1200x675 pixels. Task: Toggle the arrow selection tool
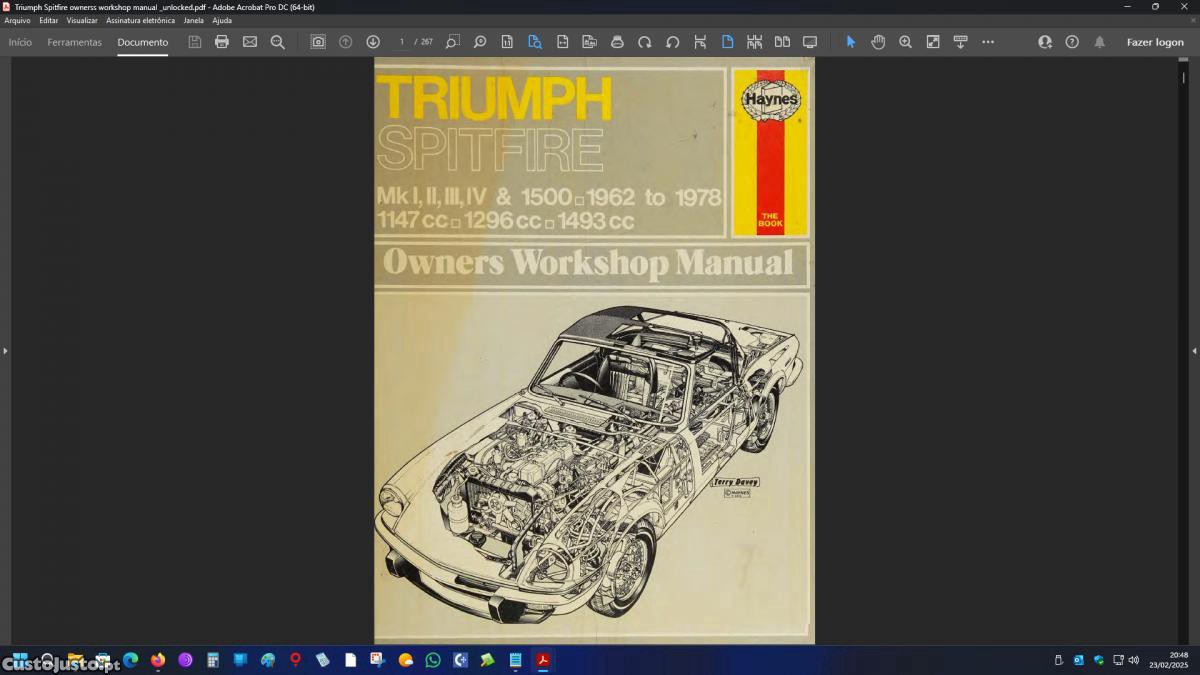click(851, 42)
